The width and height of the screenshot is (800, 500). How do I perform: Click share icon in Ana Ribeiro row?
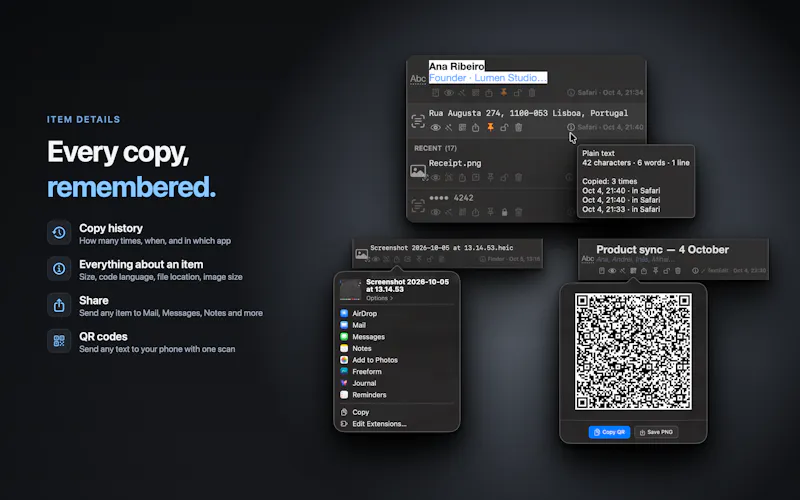pyautogui.click(x=489, y=92)
